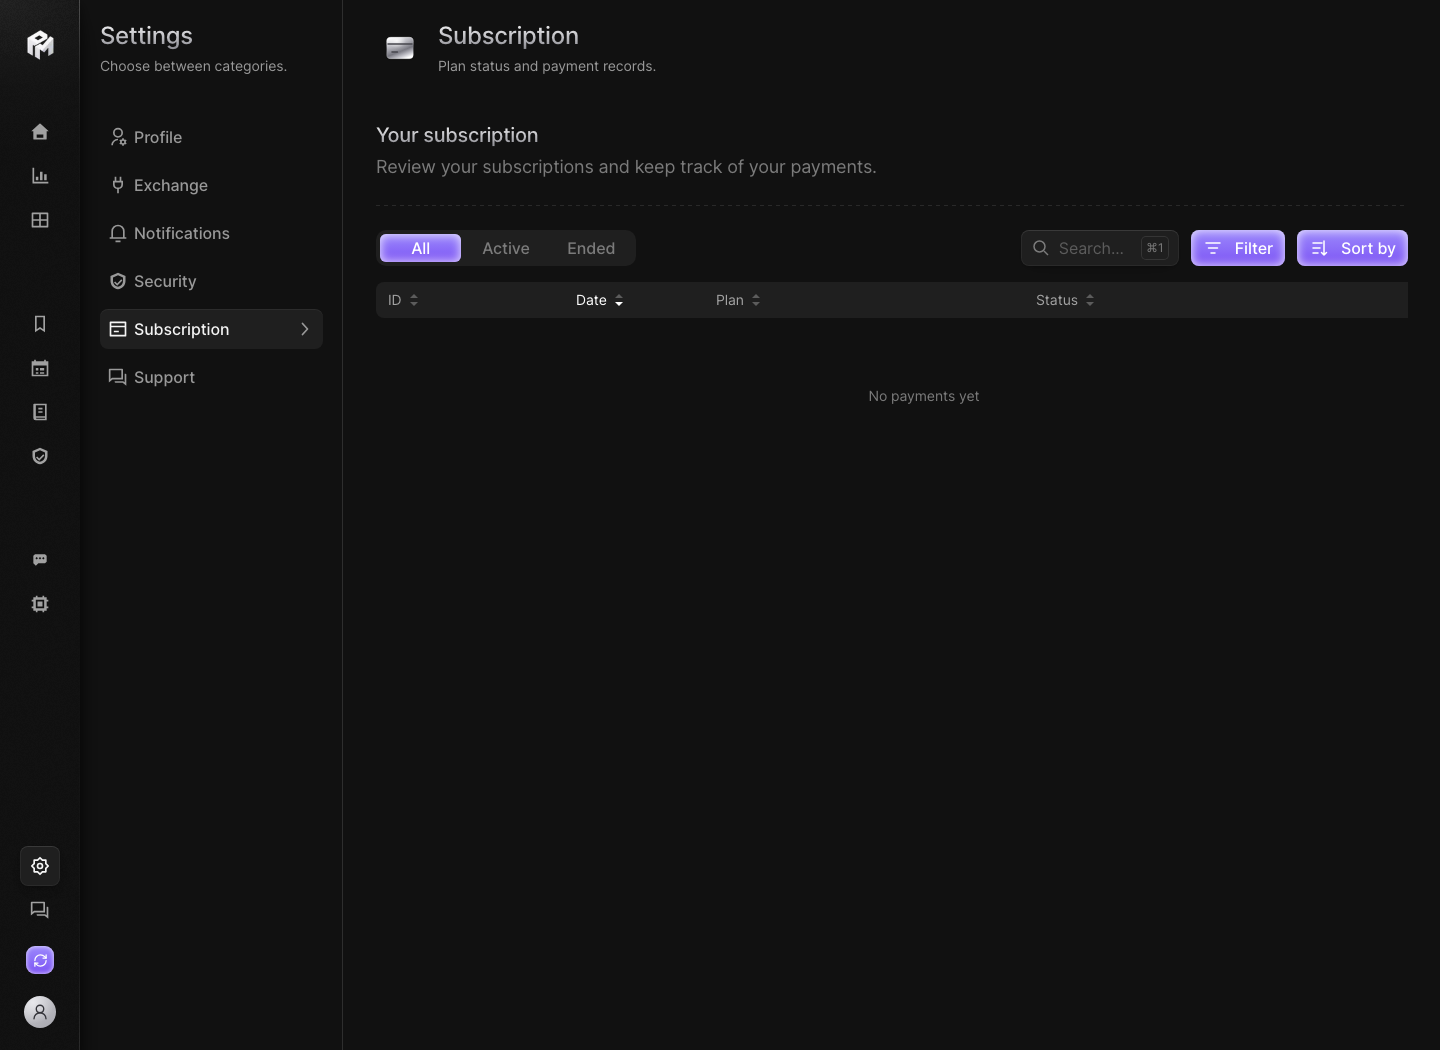
Task: Sort the table by Plan column
Action: pos(738,300)
